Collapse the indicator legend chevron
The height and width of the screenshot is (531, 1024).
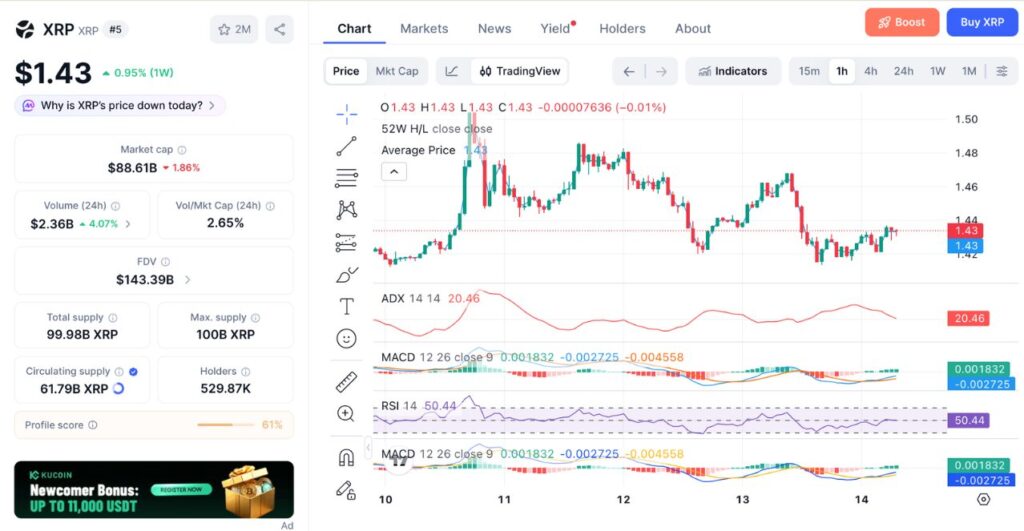coord(394,172)
